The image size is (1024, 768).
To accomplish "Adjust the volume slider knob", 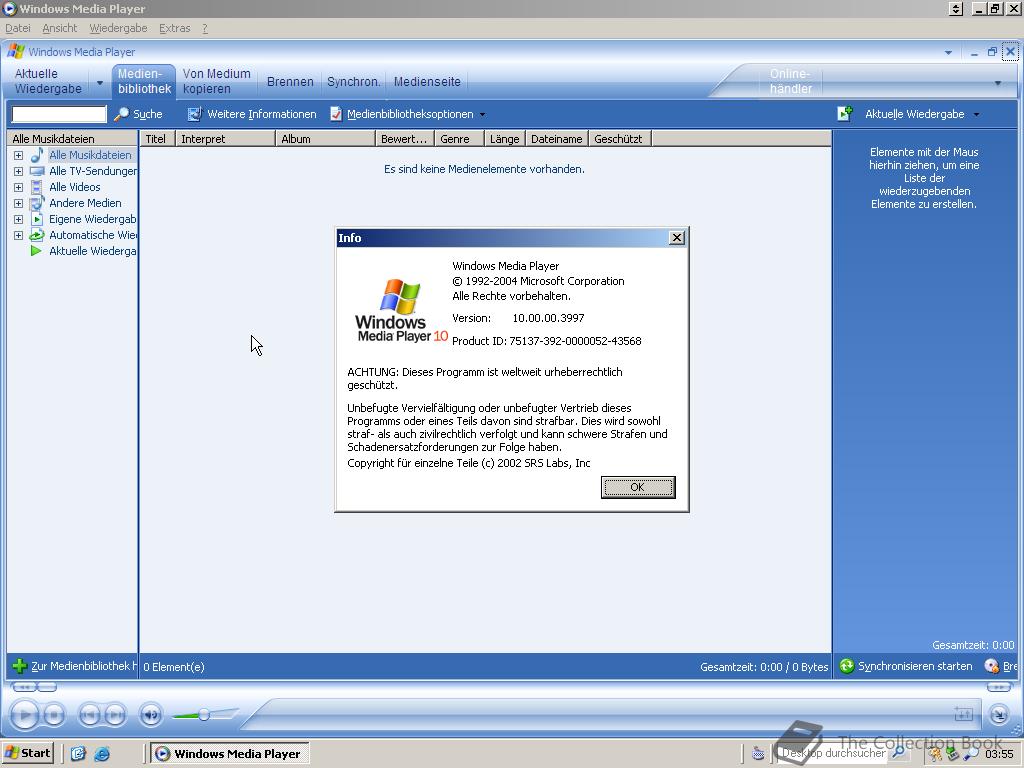I will (x=204, y=714).
